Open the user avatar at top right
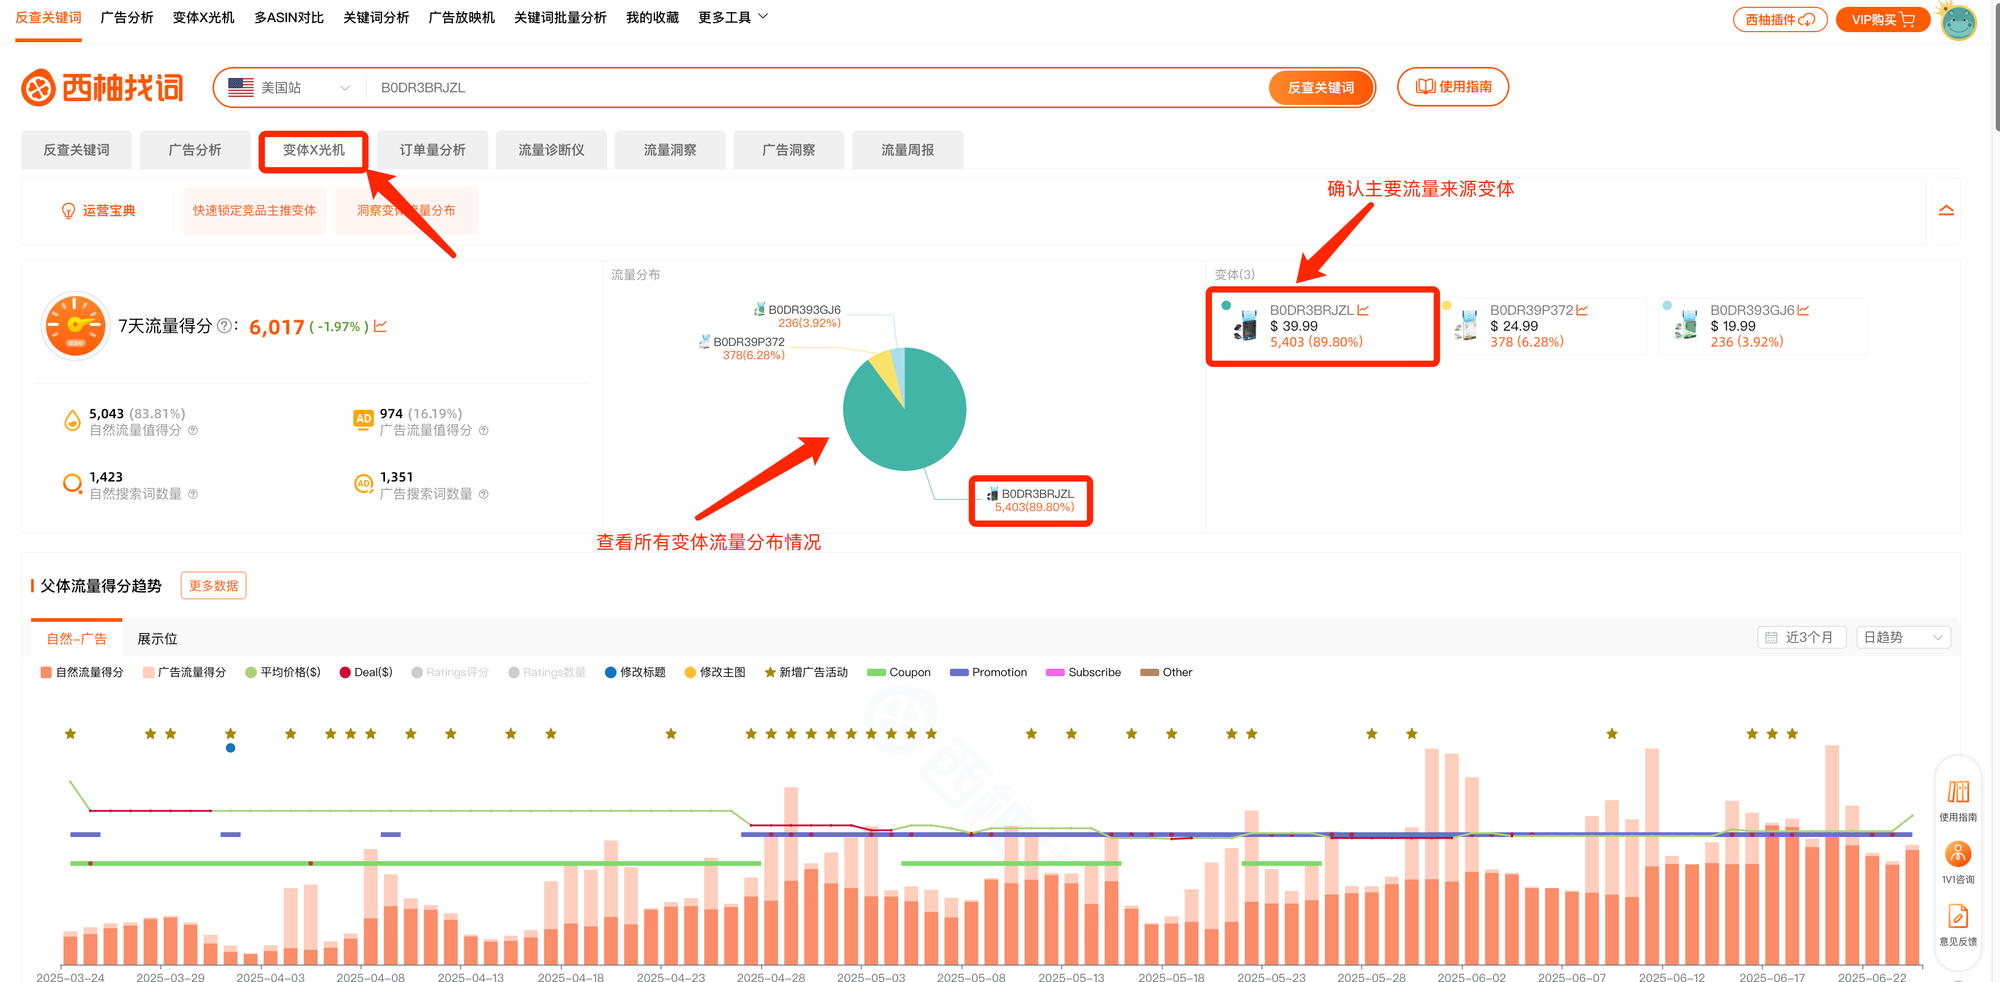 1958,21
